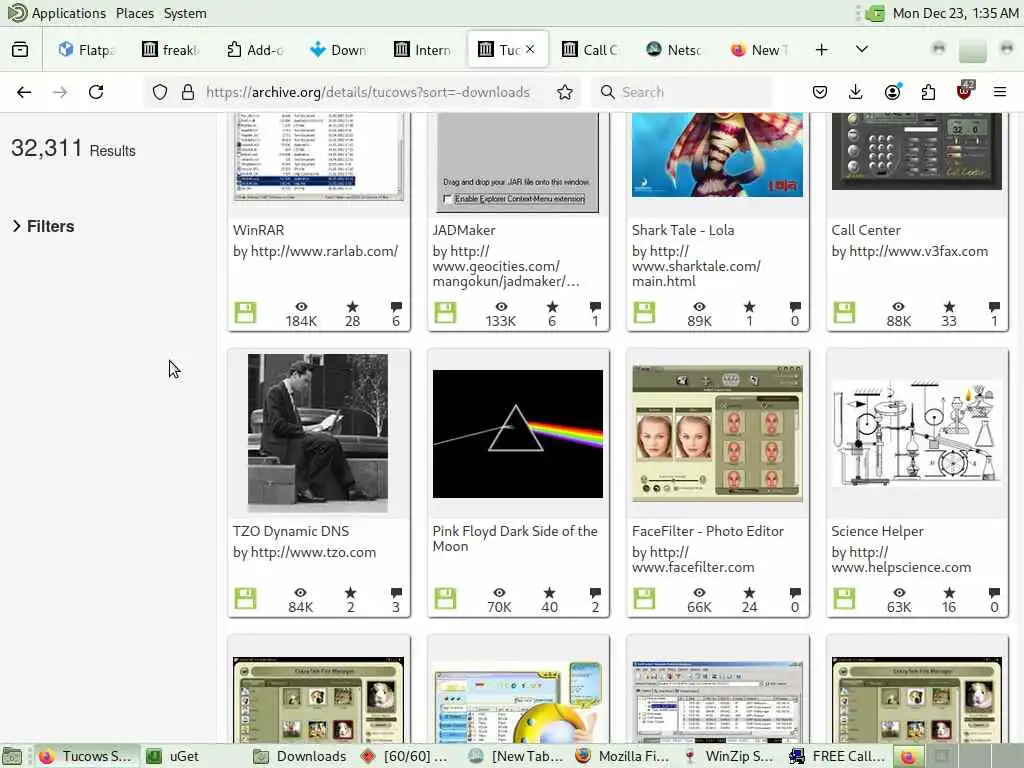This screenshot has height=768, width=1024.
Task: Click the JADMaker software floppy icon
Action: 445,312
